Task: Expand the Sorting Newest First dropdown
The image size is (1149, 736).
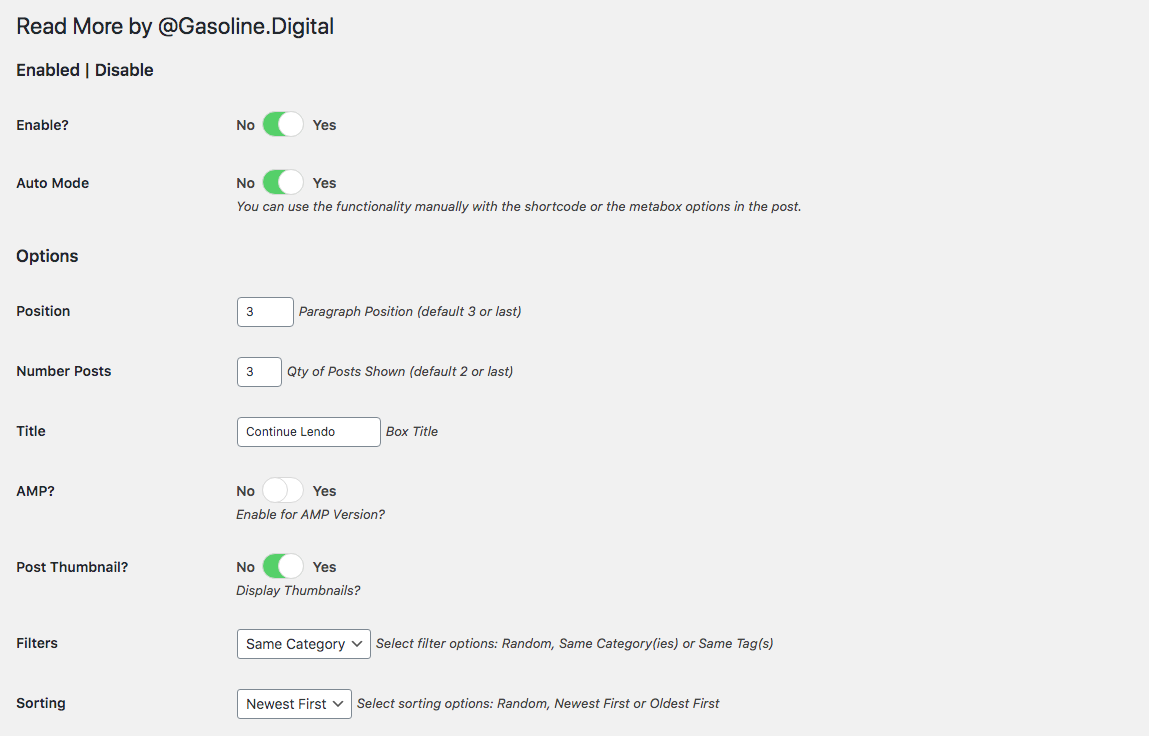Action: coord(294,704)
